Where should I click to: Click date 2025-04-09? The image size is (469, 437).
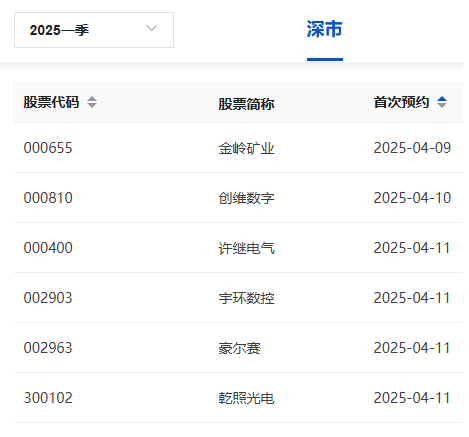pos(412,148)
